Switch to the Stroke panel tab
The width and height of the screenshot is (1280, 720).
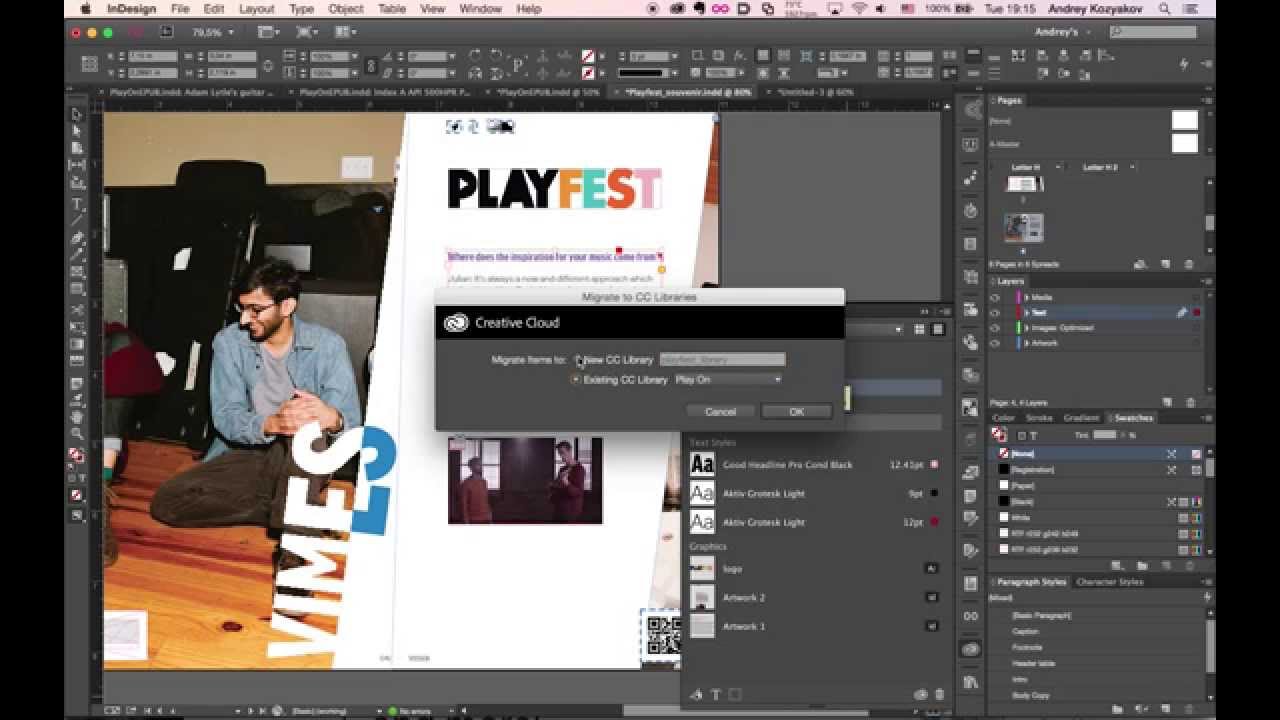tap(1039, 418)
